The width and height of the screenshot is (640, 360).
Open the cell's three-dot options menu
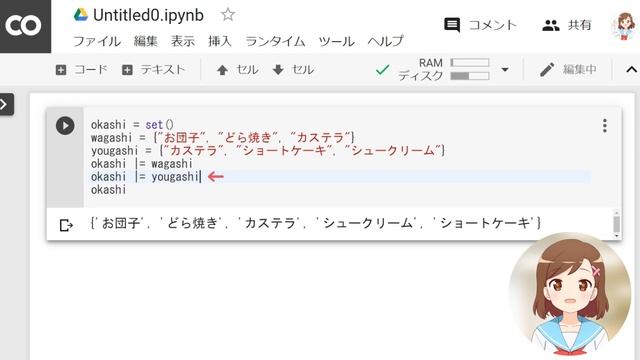pos(604,126)
